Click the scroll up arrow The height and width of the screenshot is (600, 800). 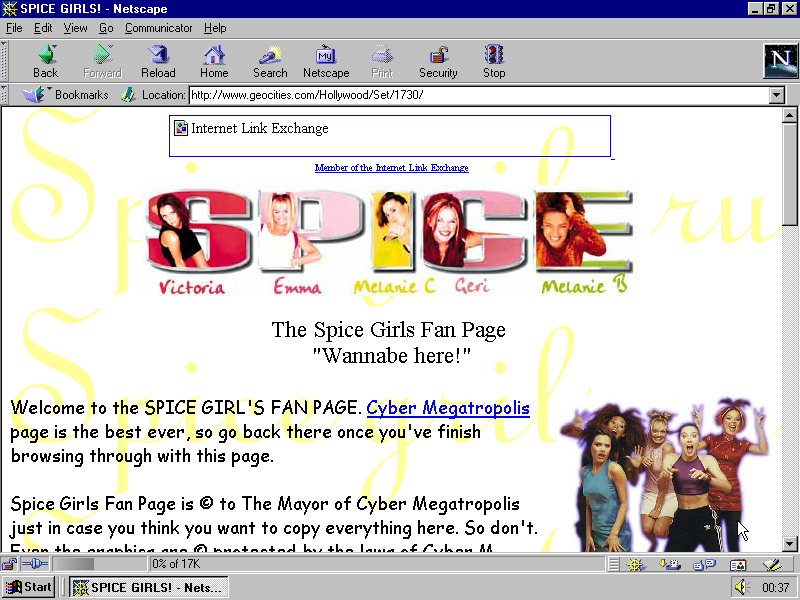coord(789,115)
